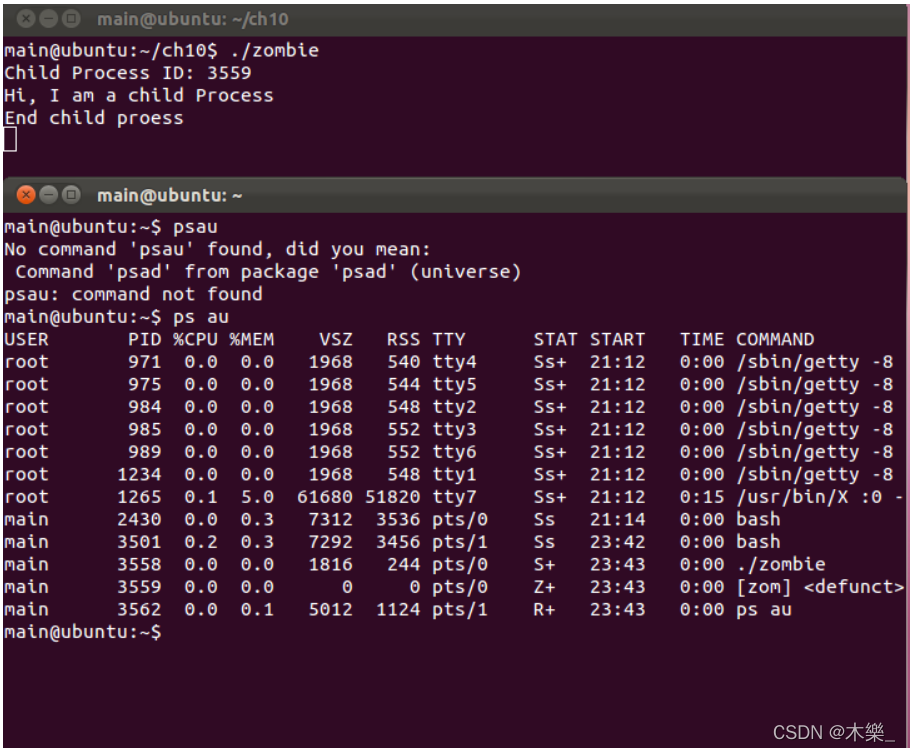911x752 pixels.
Task: Click the 'Child Process ID: 3559' line
Action: [128, 73]
